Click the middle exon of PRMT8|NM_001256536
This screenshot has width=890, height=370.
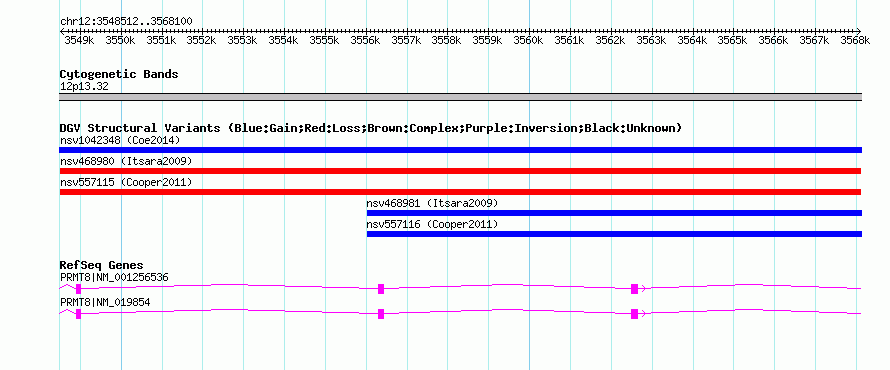tap(381, 289)
